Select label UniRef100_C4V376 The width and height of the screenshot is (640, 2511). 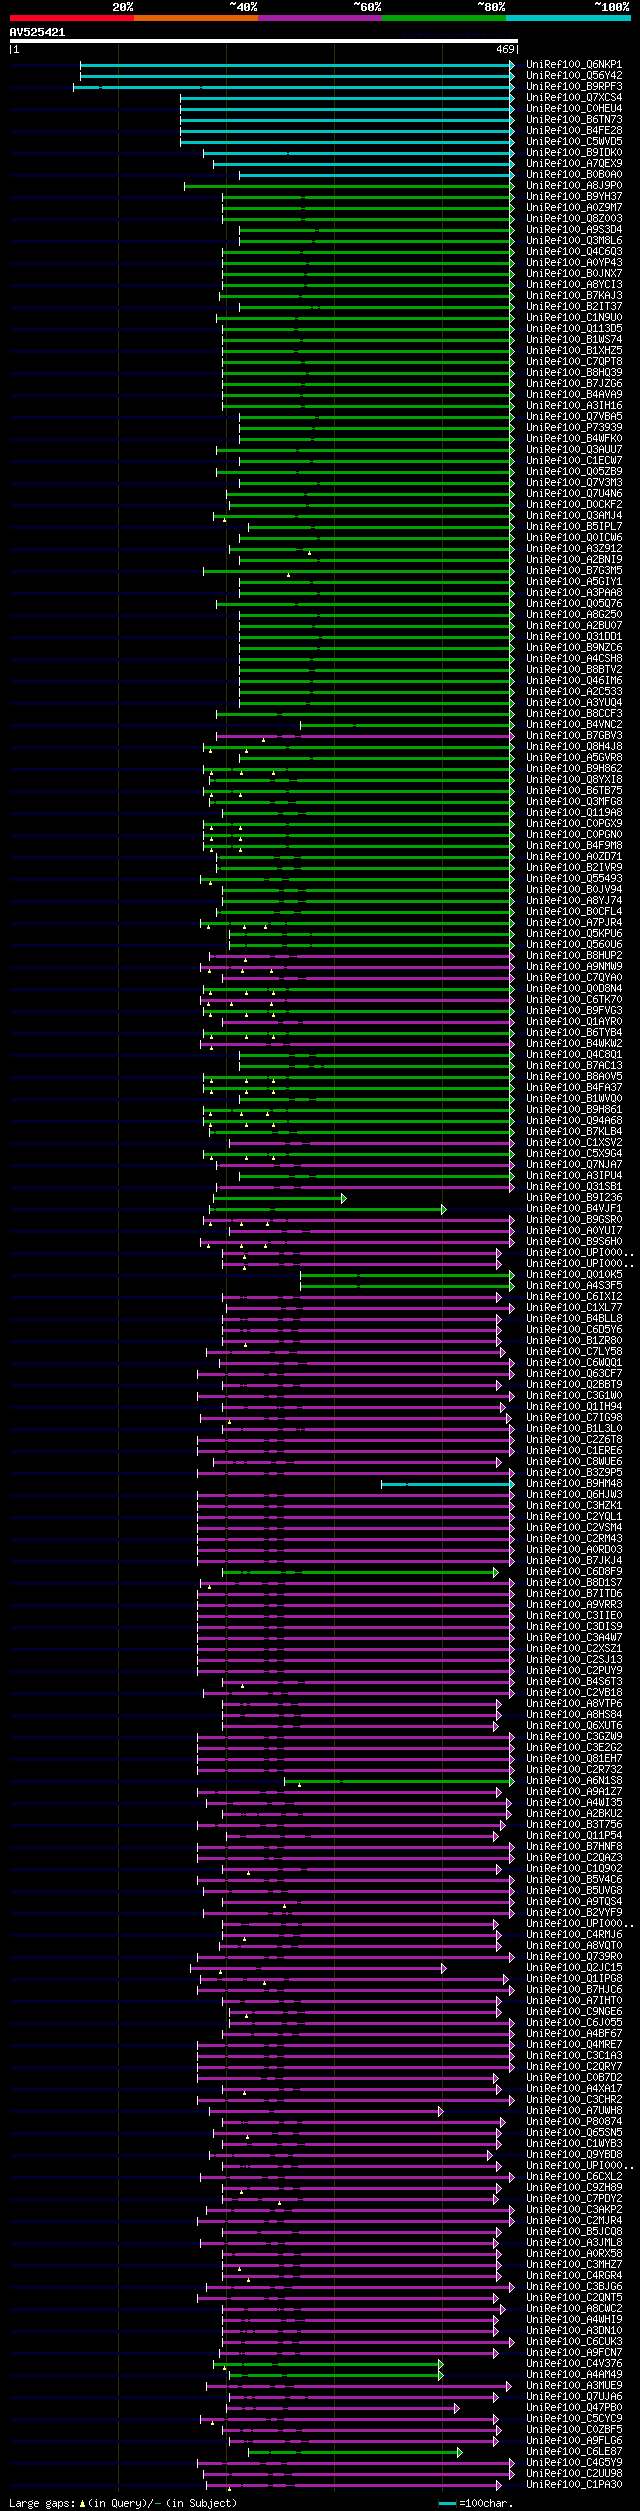[574, 2364]
